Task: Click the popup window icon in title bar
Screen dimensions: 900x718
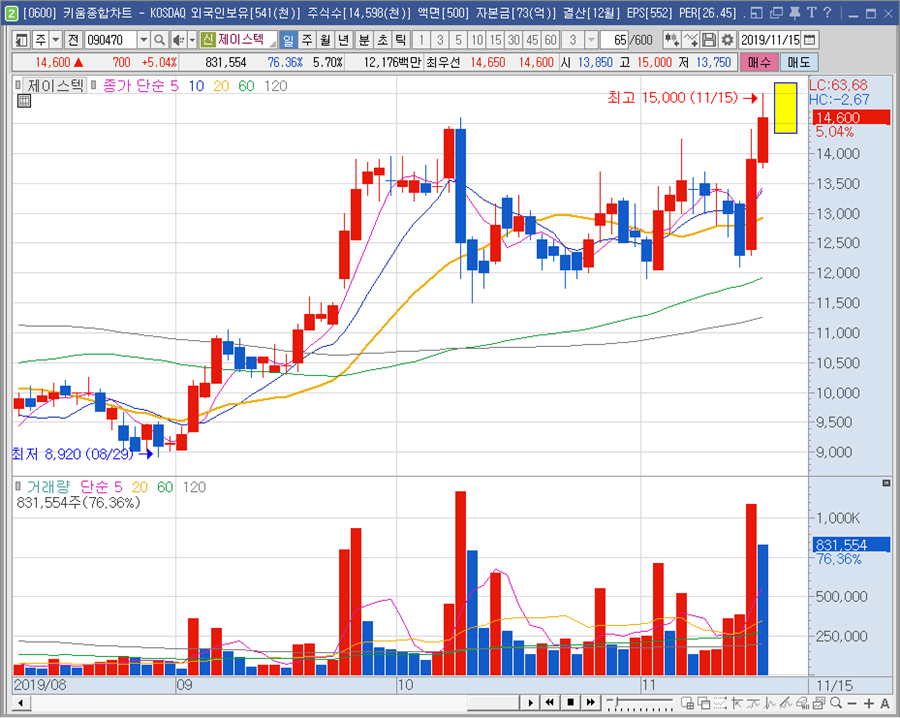Action: click(776, 12)
